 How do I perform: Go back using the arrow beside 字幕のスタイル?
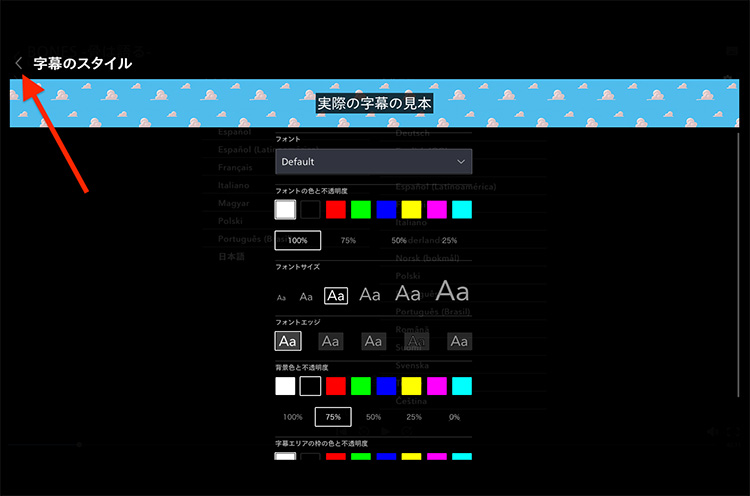[19, 63]
